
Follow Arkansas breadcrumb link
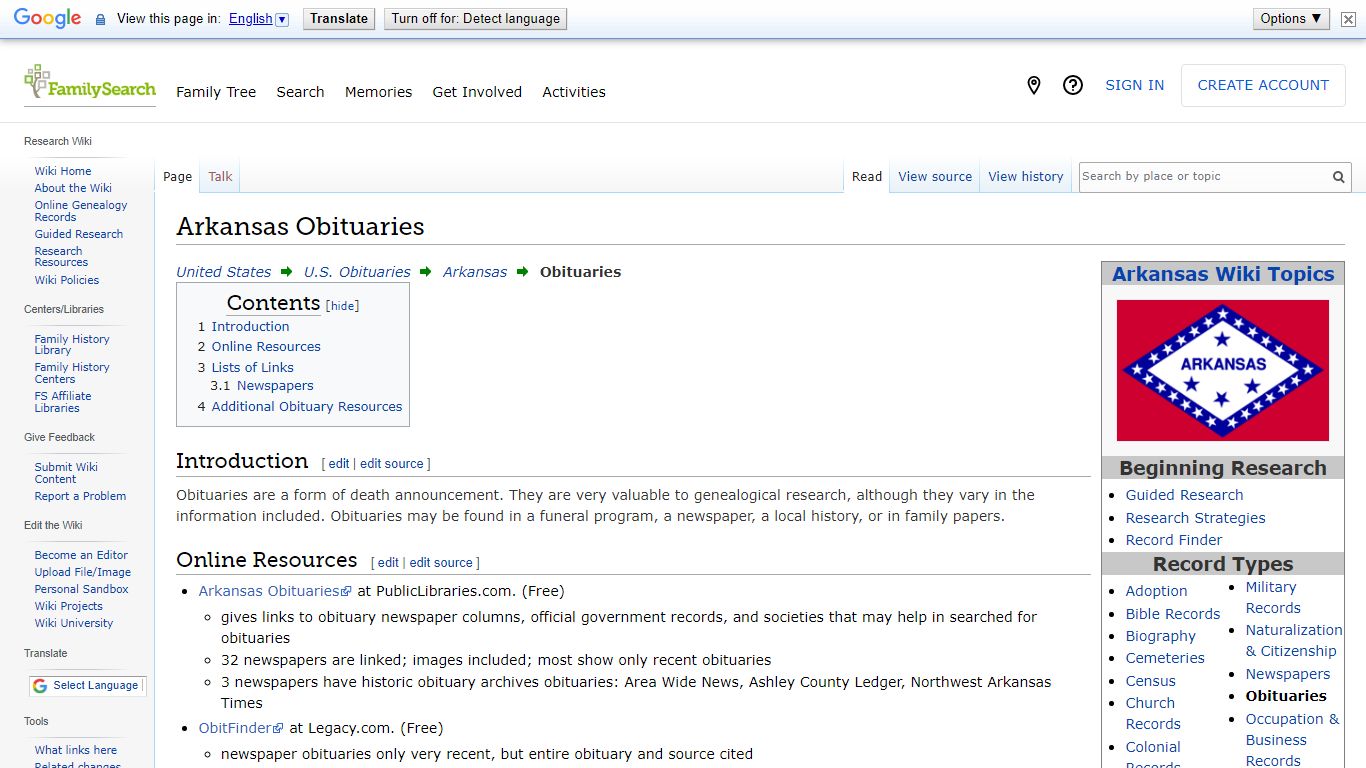[475, 272]
